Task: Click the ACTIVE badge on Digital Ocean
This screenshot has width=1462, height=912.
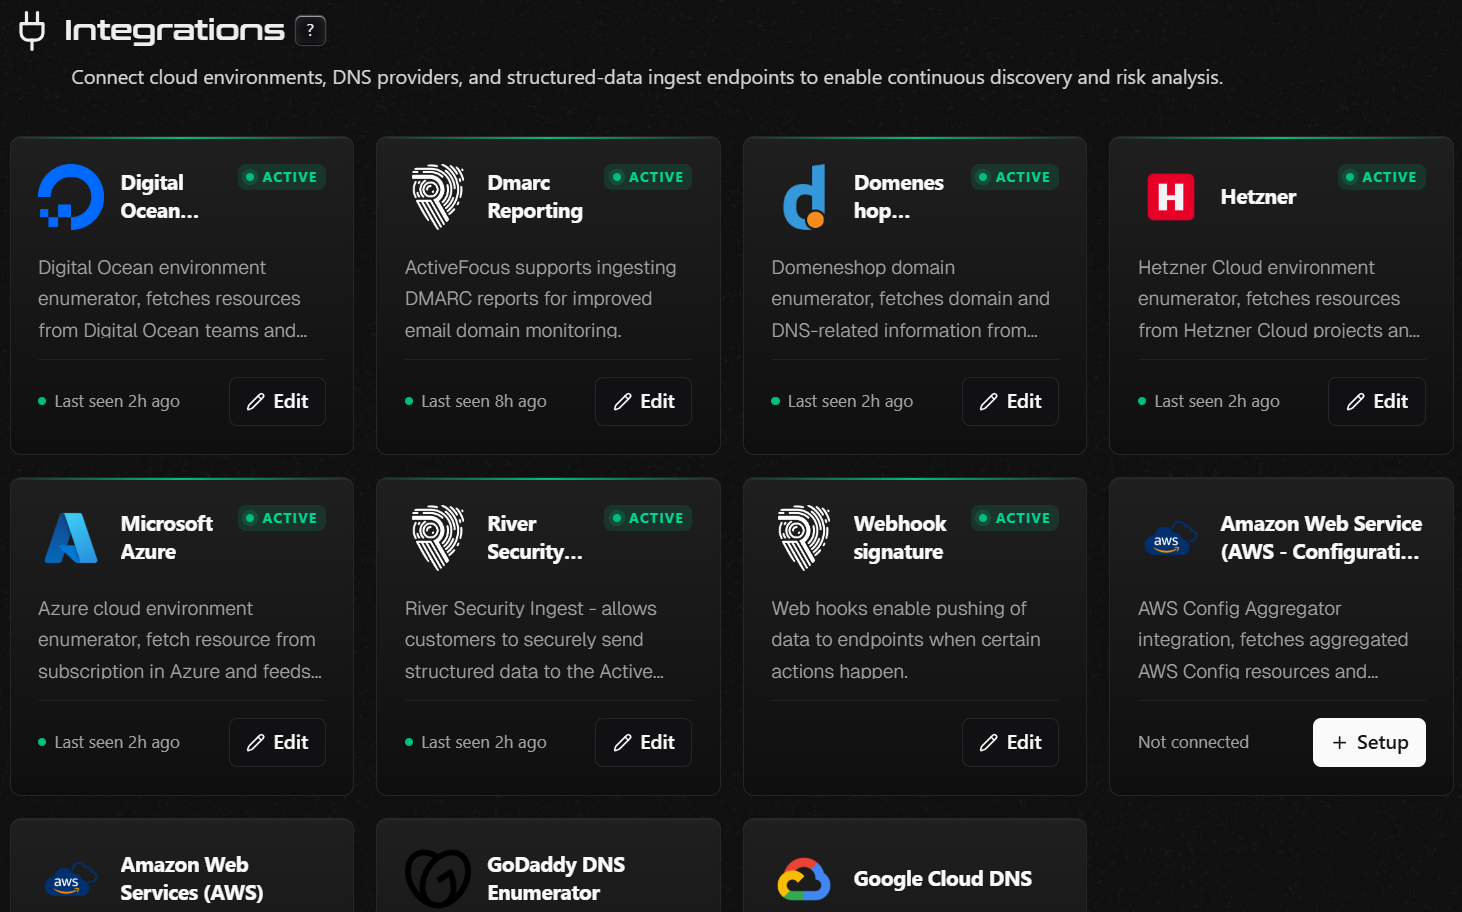Action: pos(282,177)
